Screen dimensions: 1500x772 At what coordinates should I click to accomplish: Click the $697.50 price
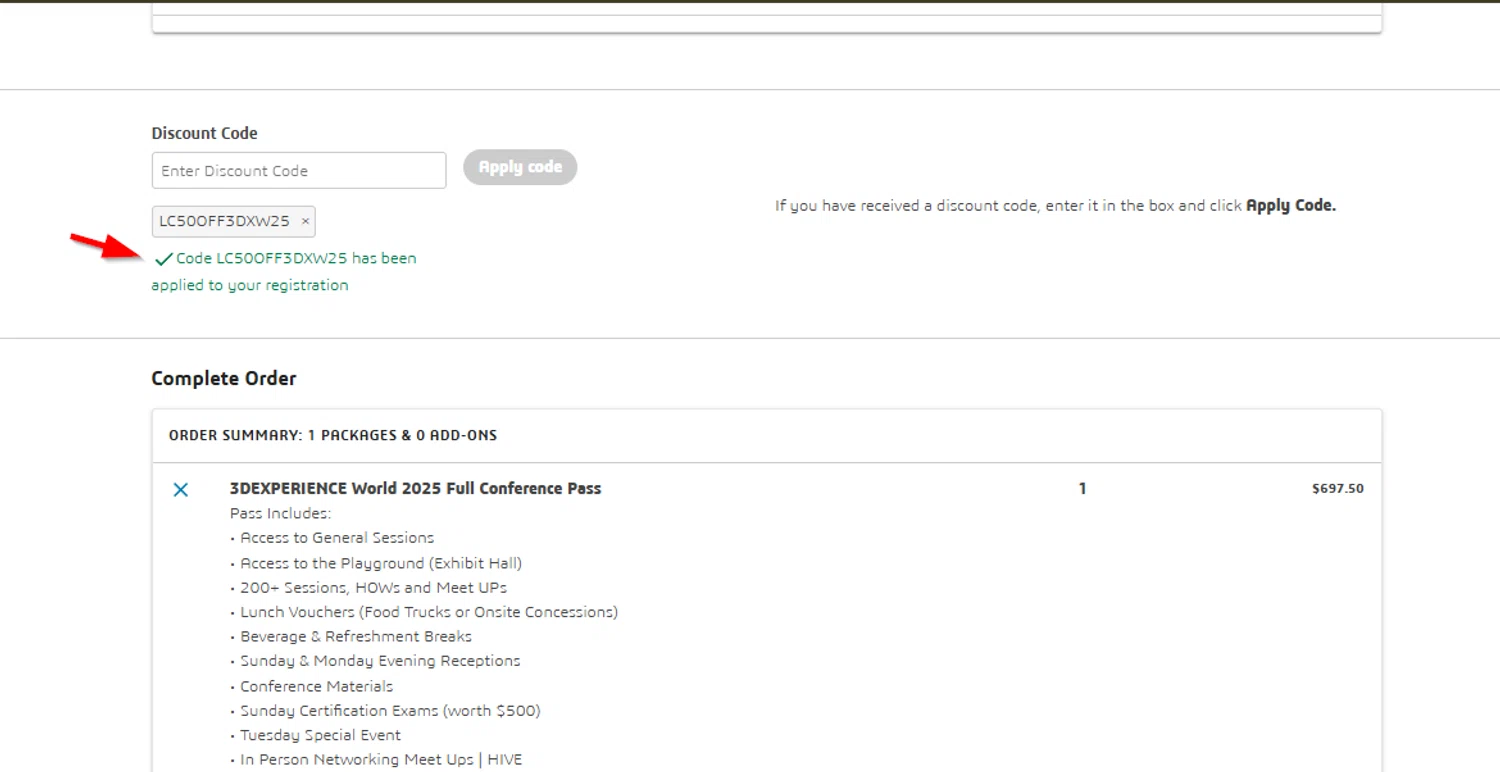pos(1338,489)
